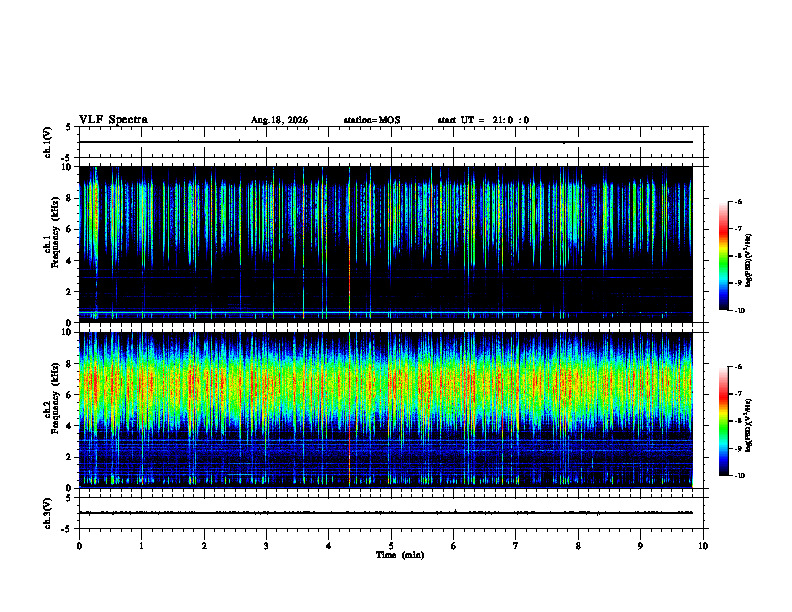Click the time axis tick label "3"
The image size is (792, 612).
(266, 546)
